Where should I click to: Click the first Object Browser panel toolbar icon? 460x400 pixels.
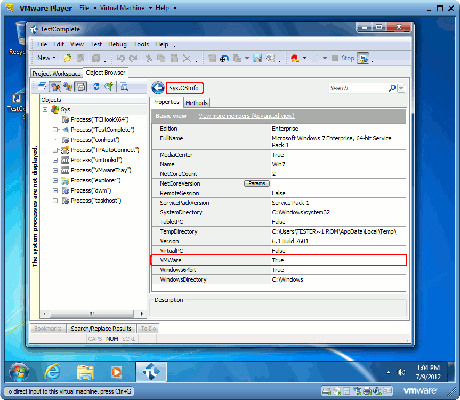click(42, 87)
